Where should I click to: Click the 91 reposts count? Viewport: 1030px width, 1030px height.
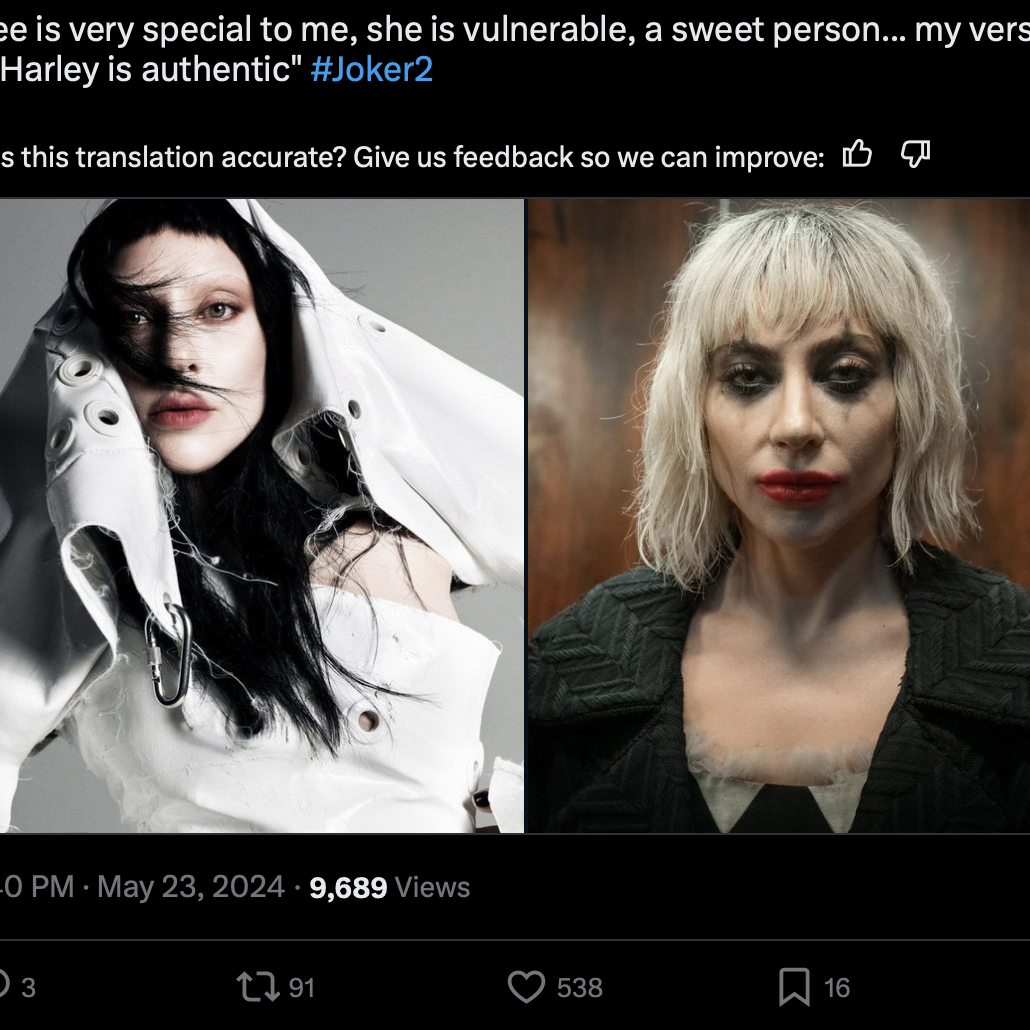(301, 988)
